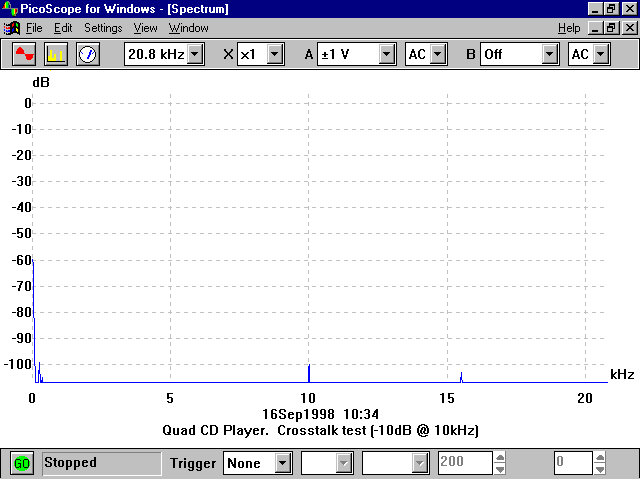Decrease the trigger threshold 200 stepper
The width and height of the screenshot is (640, 480).
500,469
